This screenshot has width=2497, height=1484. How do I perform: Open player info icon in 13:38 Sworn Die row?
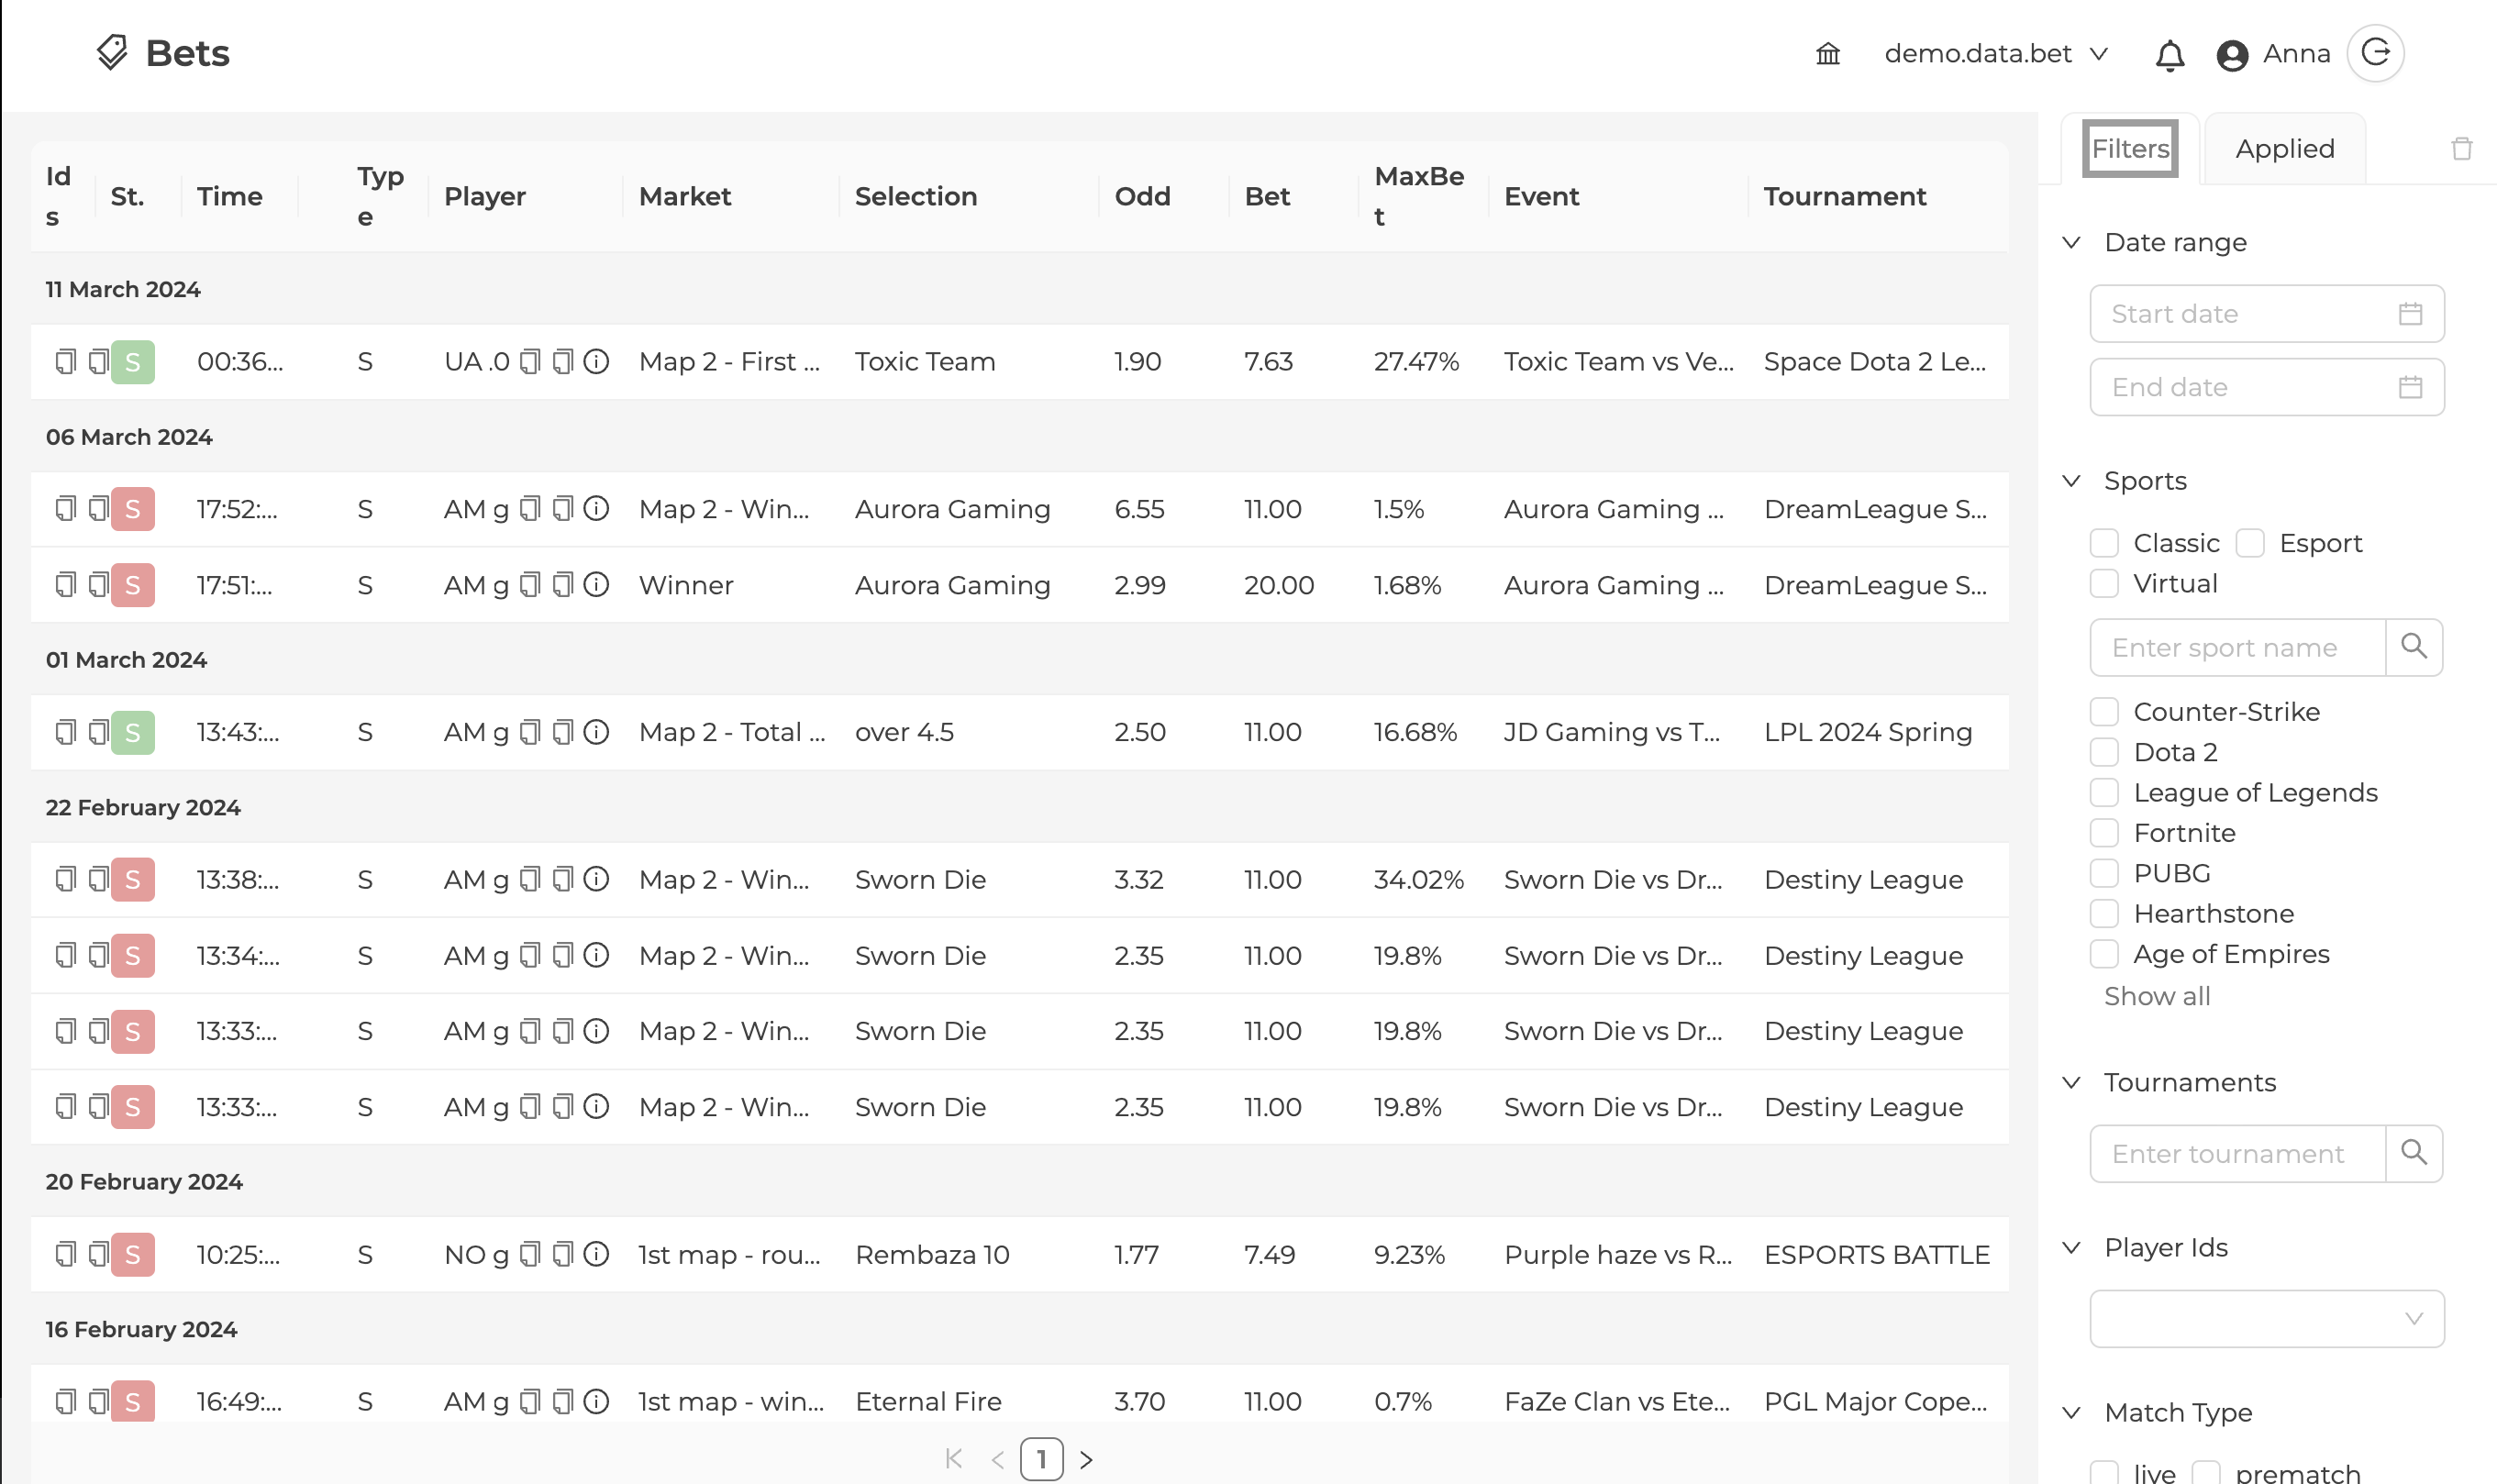(x=596, y=879)
